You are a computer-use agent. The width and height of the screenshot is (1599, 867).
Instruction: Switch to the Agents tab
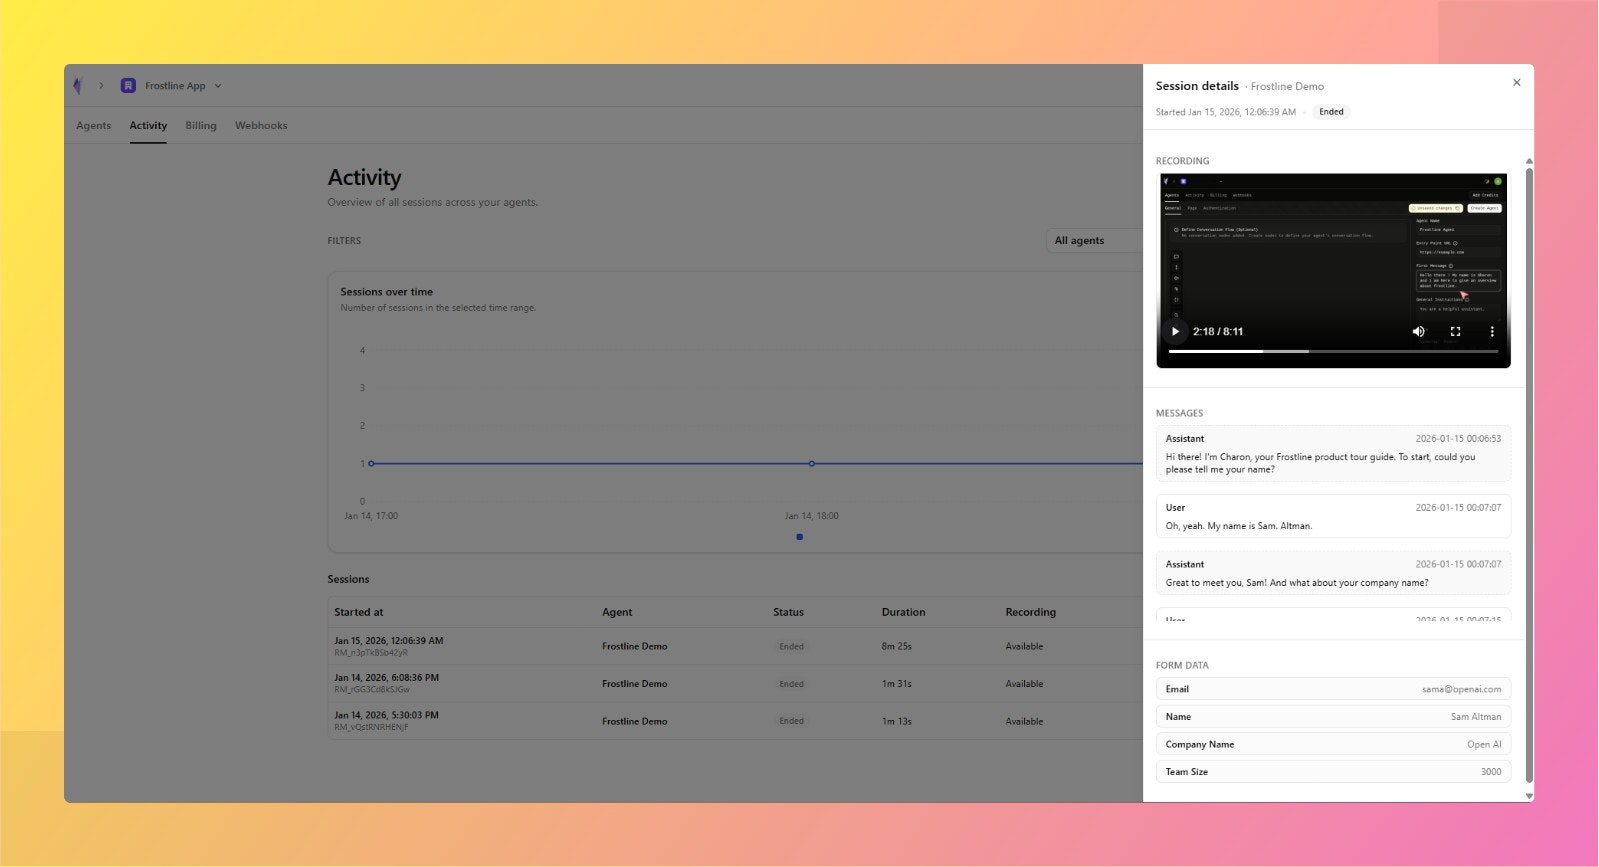coord(94,125)
